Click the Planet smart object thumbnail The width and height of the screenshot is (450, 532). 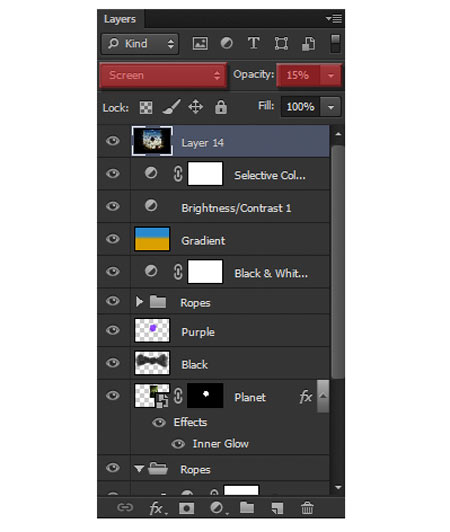tap(152, 396)
